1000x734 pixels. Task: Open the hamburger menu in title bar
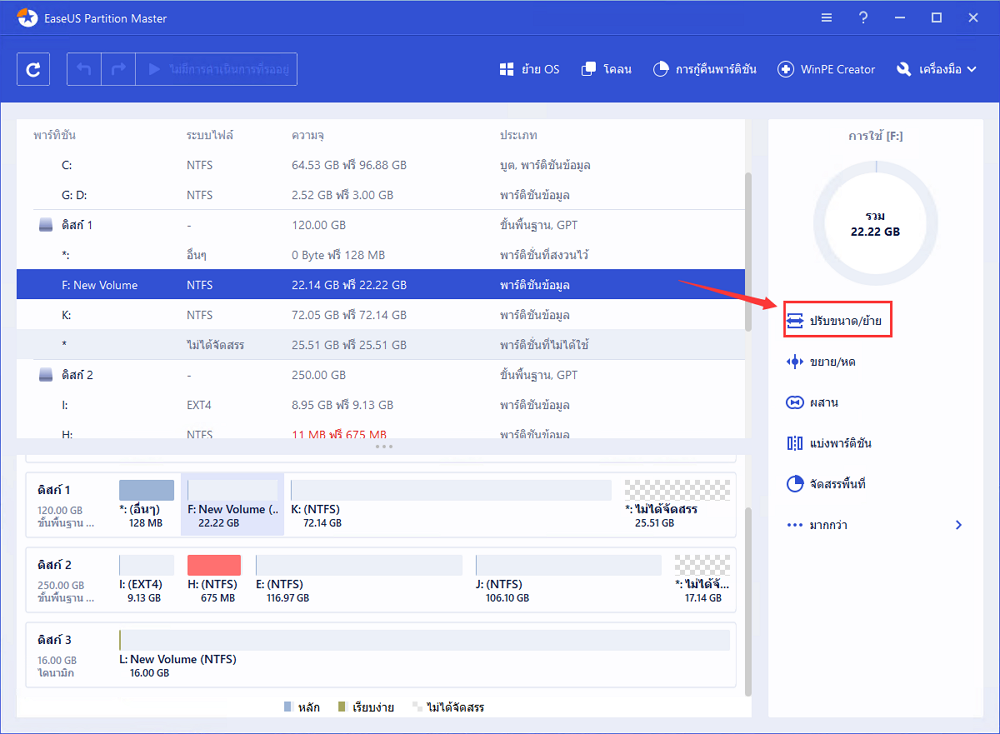click(827, 18)
